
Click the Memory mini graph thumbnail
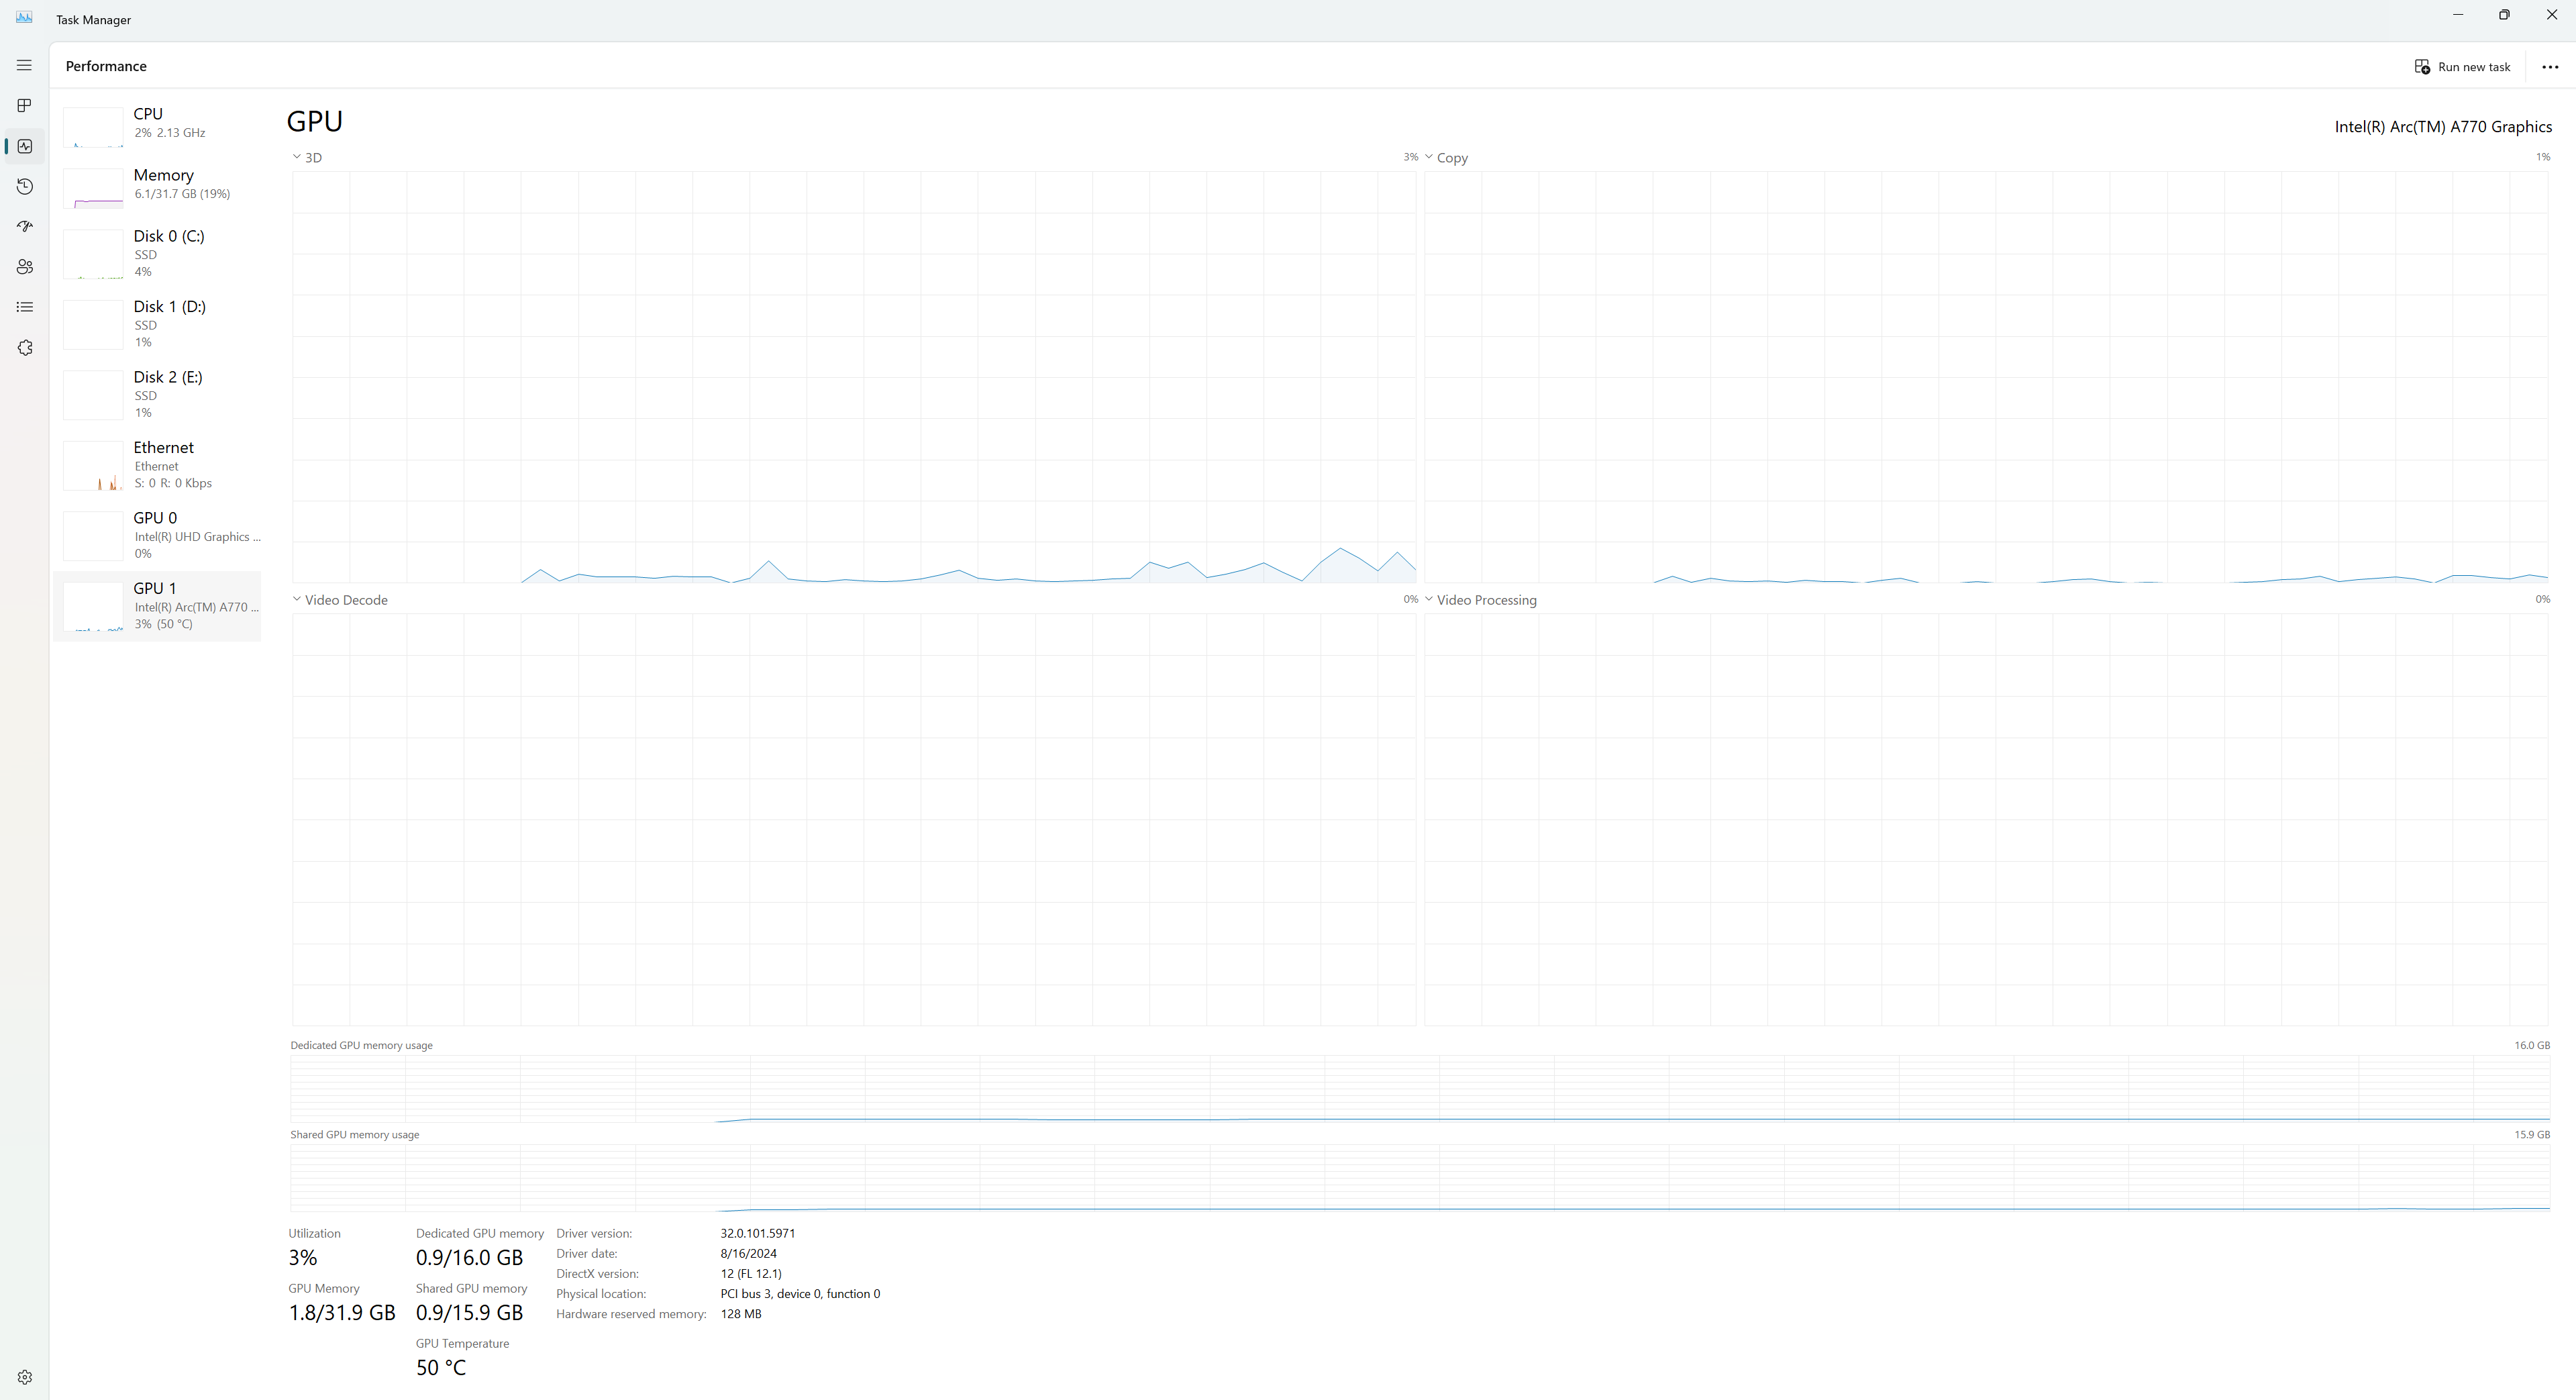pyautogui.click(x=93, y=188)
